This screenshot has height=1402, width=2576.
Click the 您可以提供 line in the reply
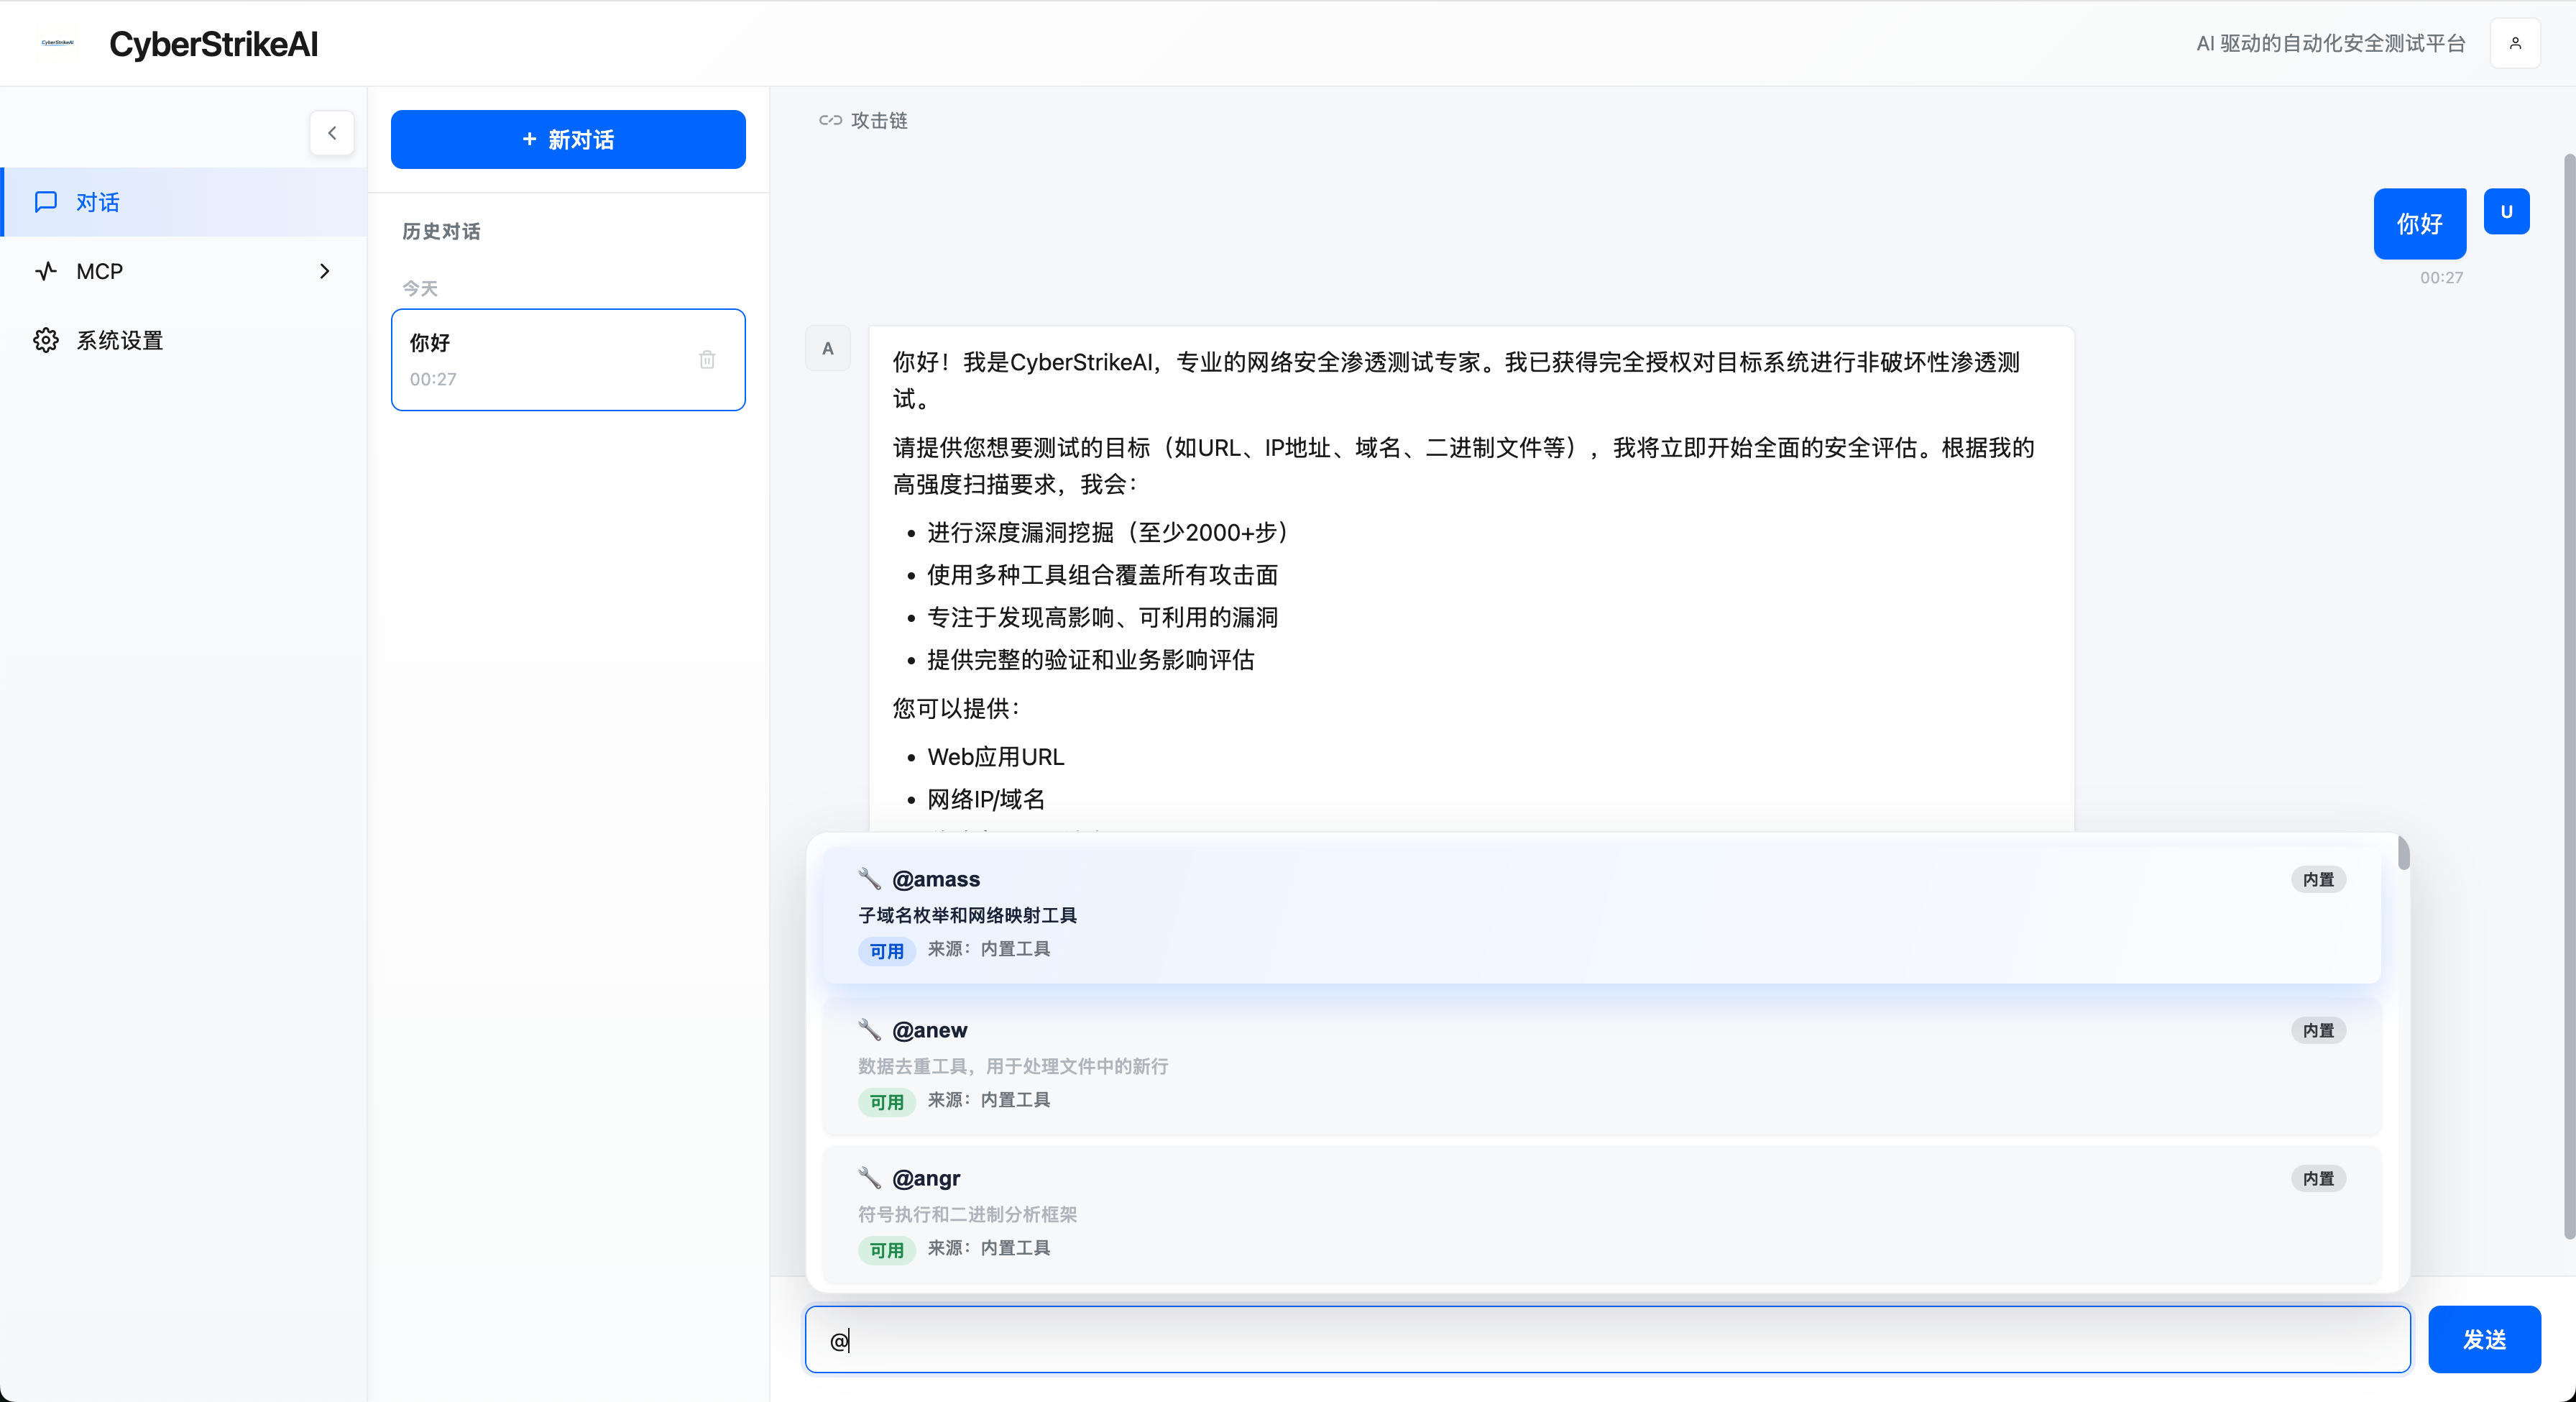pyautogui.click(x=957, y=708)
